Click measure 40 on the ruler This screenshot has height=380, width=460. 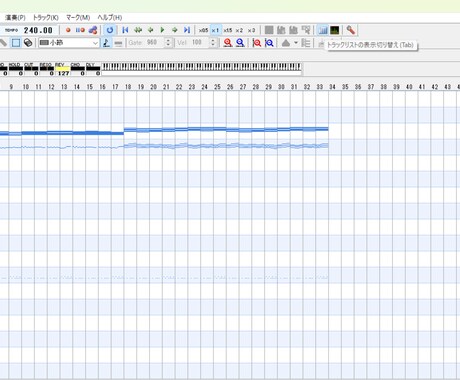pos(409,87)
